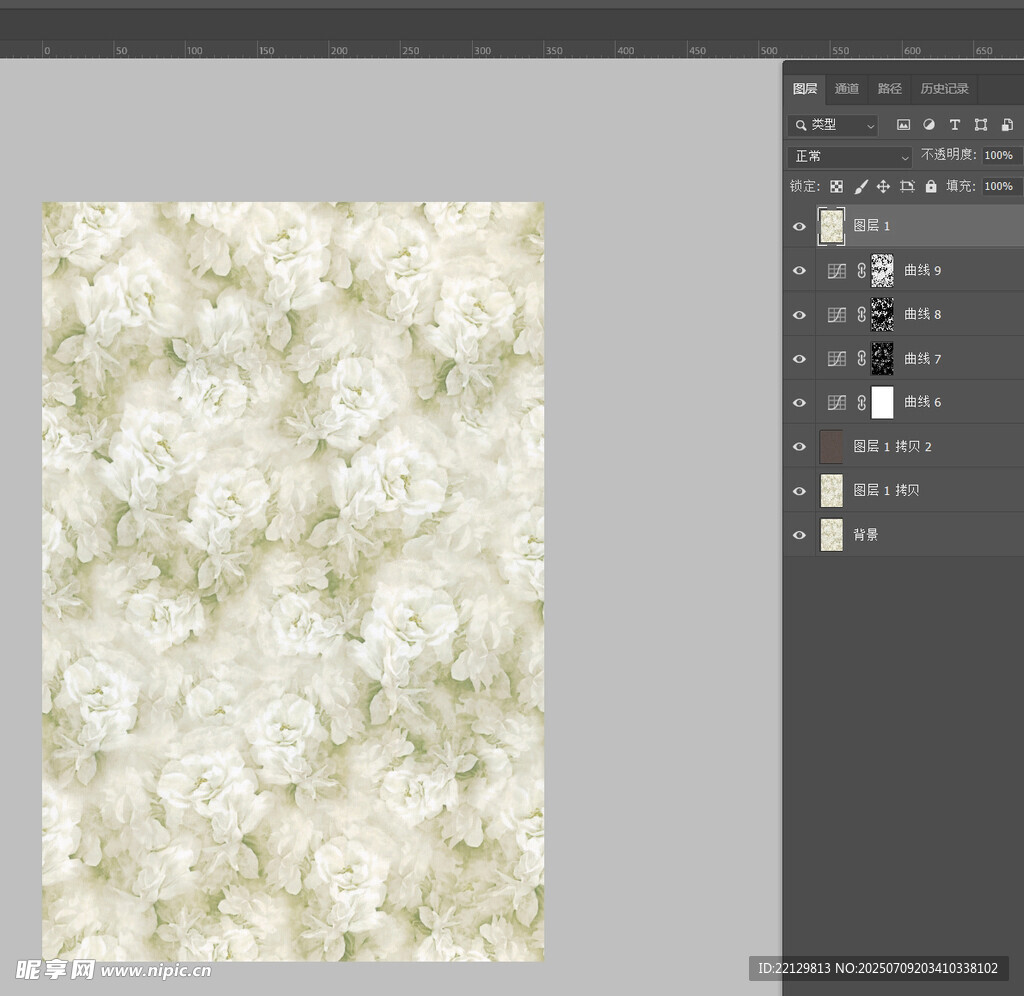Click the lock transparent pixels icon
The height and width of the screenshot is (996, 1024).
pos(837,186)
